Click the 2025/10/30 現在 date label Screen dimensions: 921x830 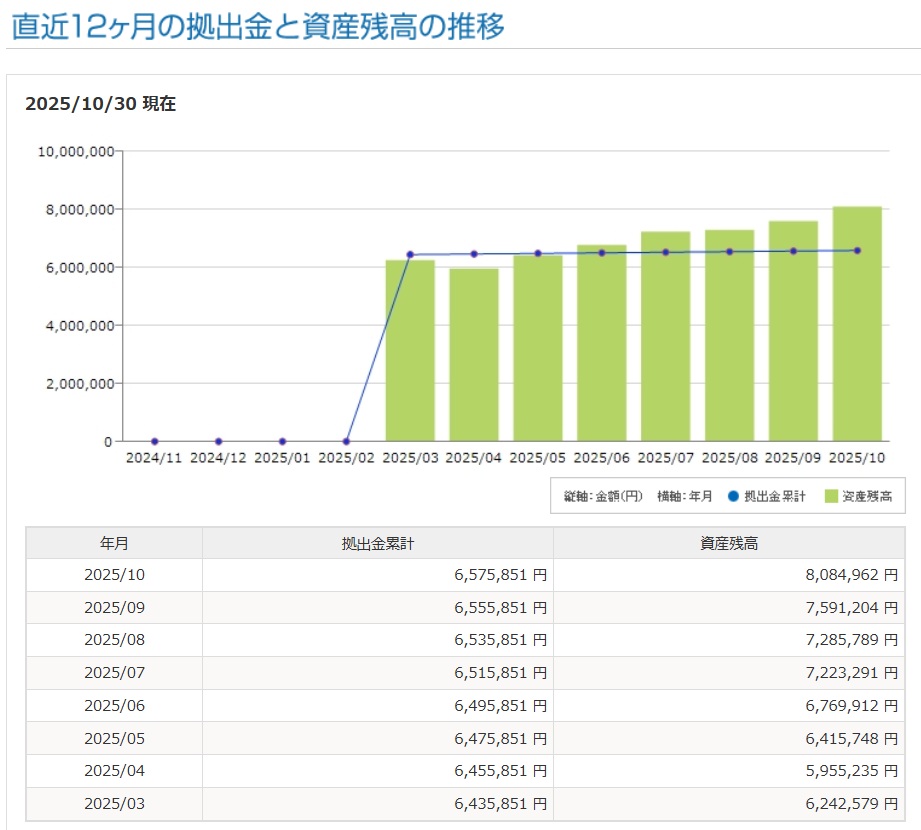coord(101,104)
